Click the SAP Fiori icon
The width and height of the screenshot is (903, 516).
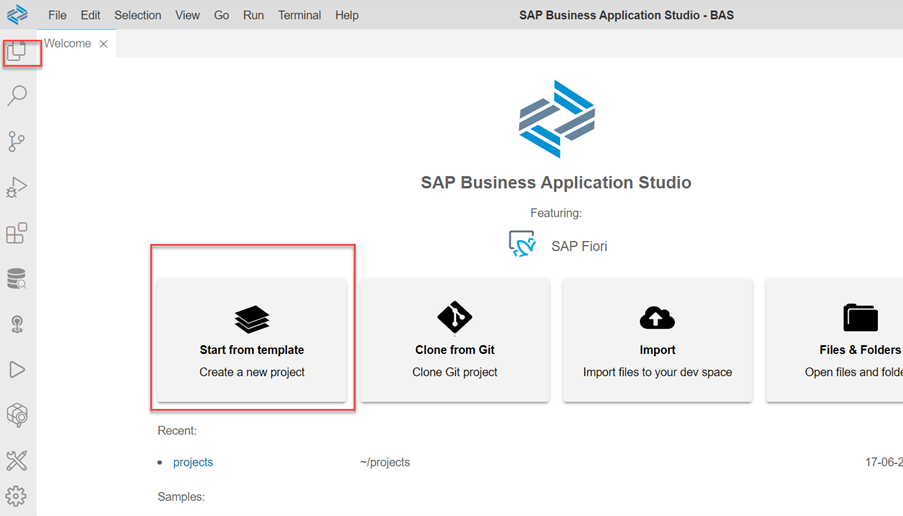click(522, 244)
